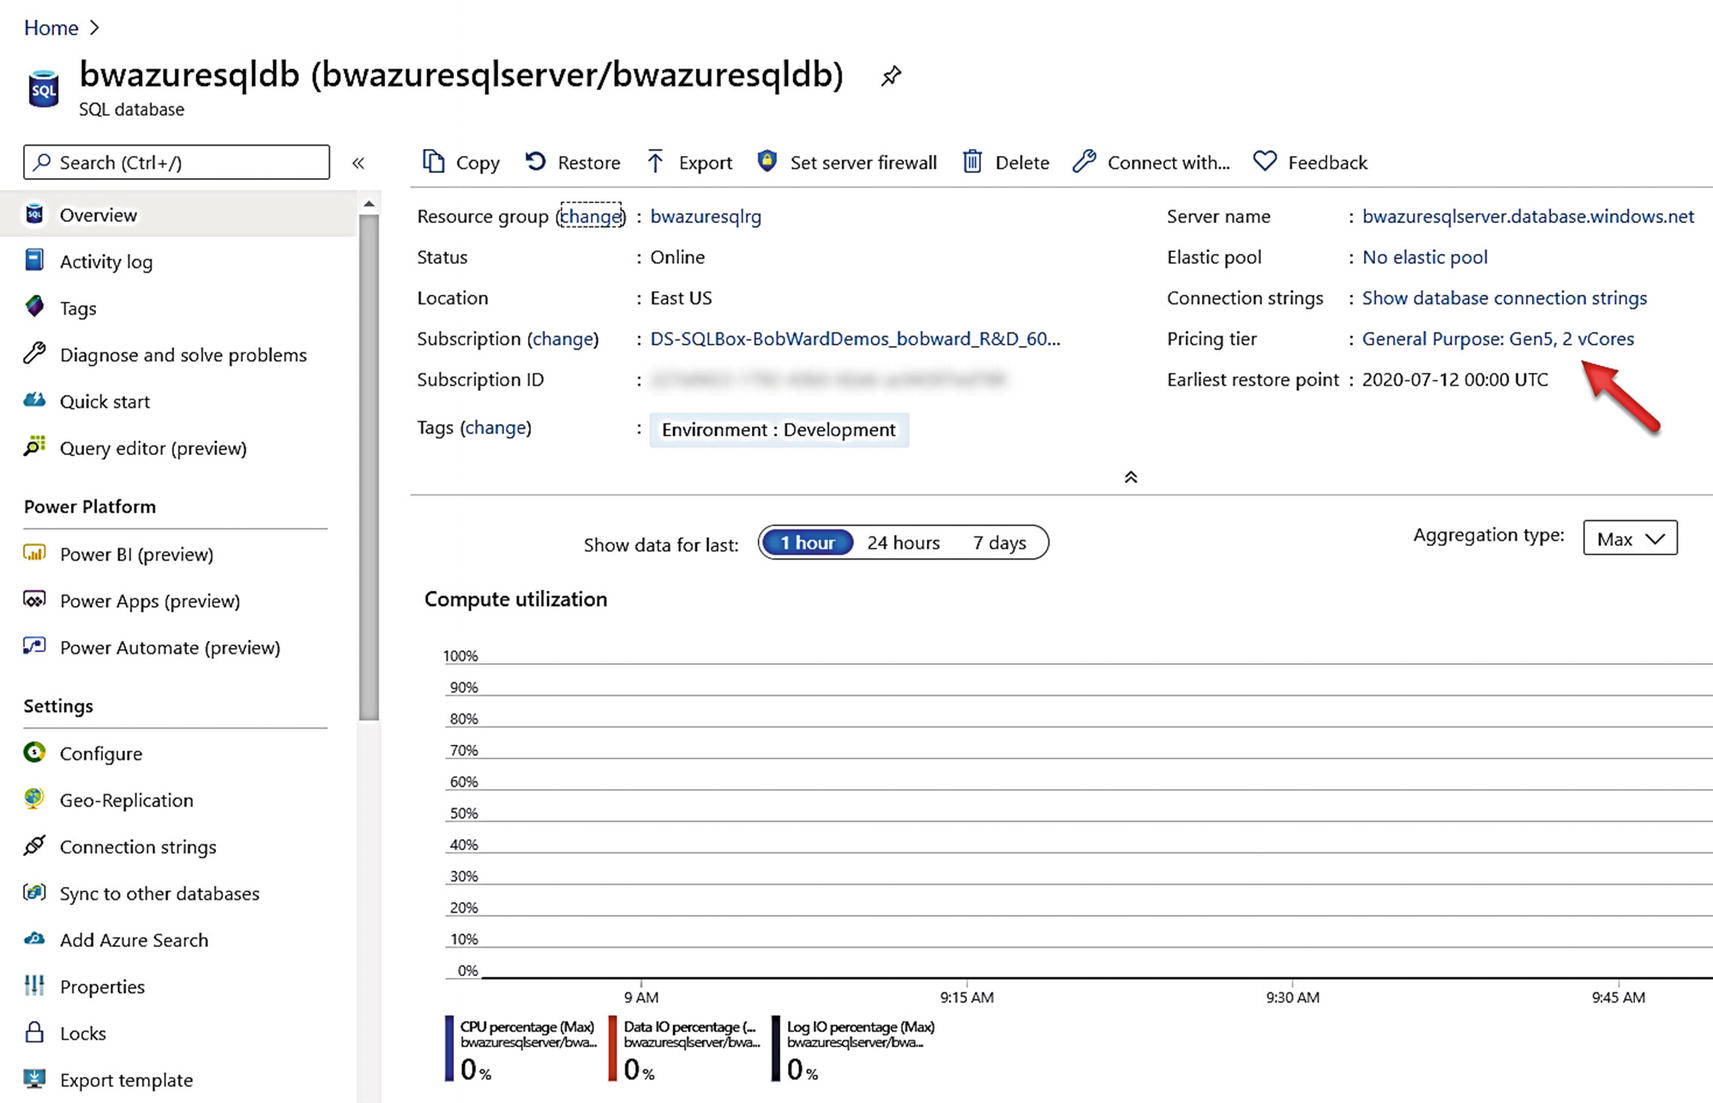Image resolution: width=1713 pixels, height=1103 pixels.
Task: Click the Location value East US
Action: coord(681,298)
